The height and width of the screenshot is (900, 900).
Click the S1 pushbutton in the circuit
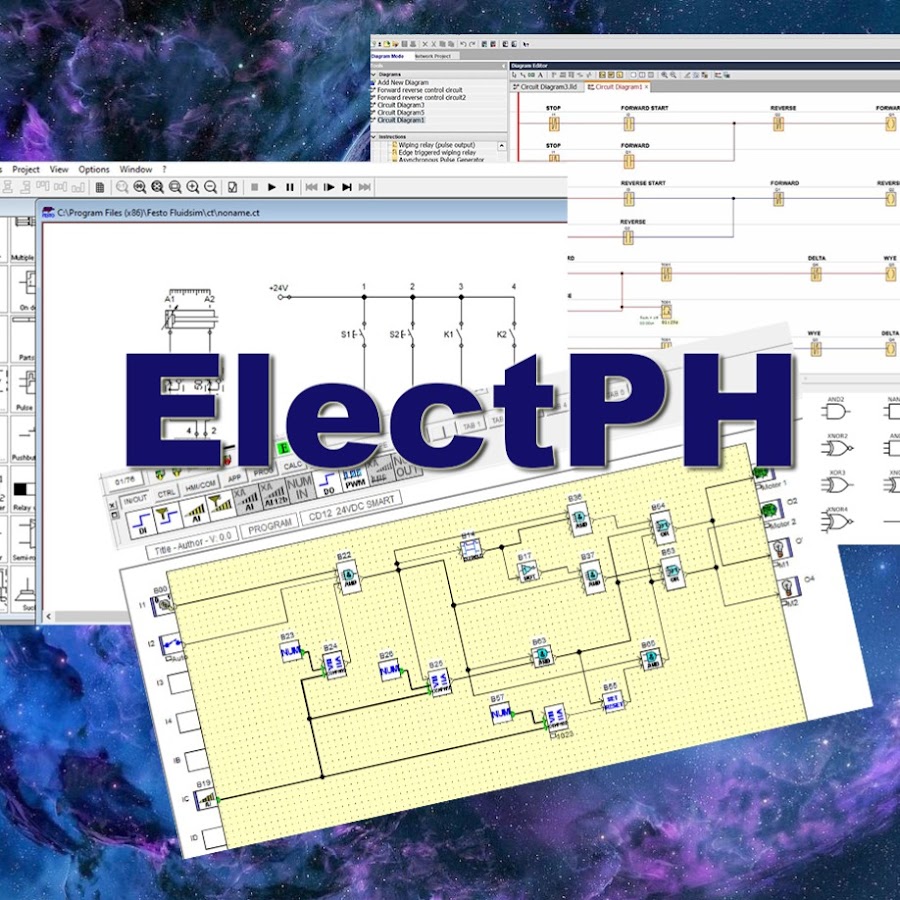[x=354, y=334]
